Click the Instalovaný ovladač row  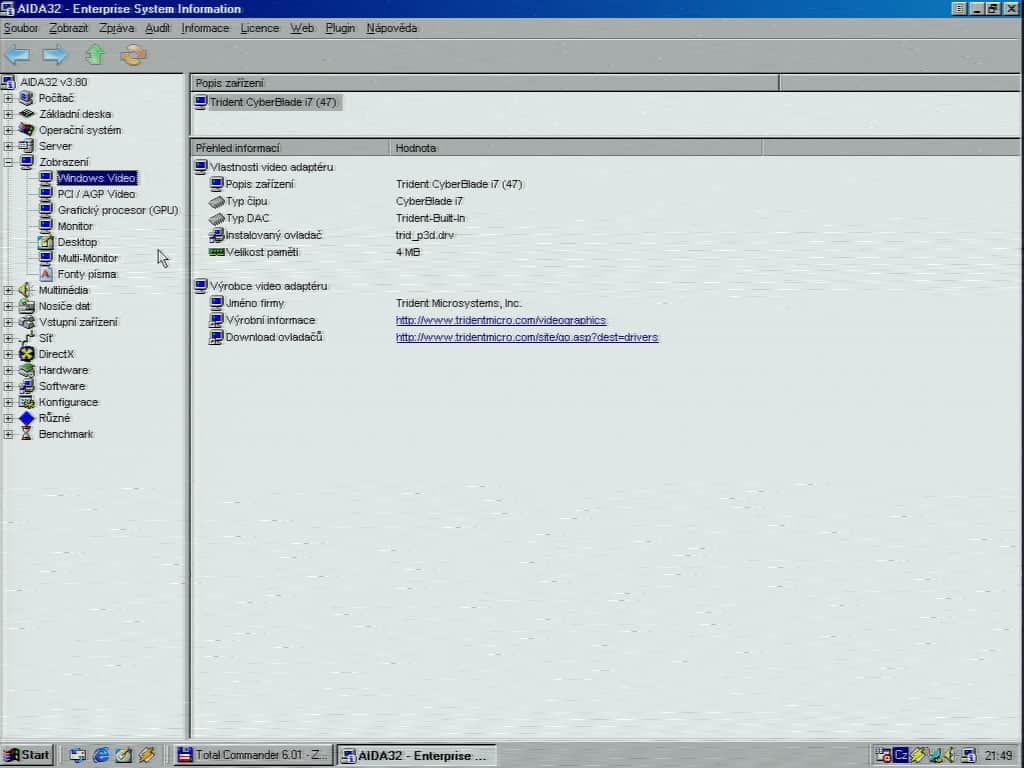(273, 235)
